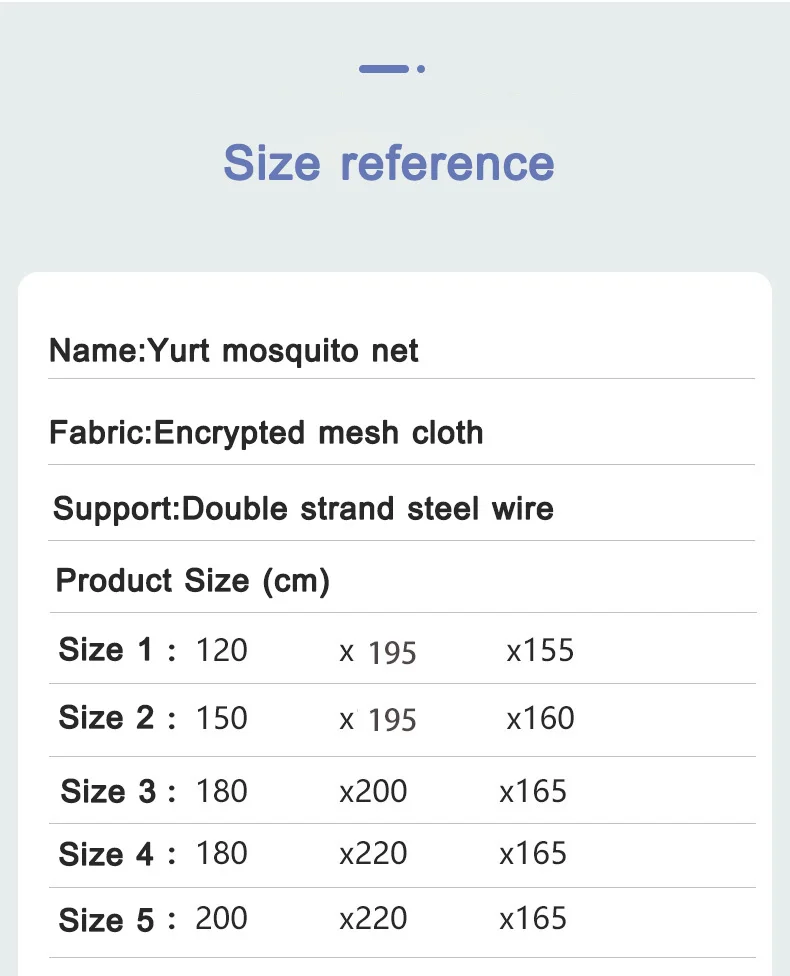Viewport: 790px width, 976px height.
Task: Click the Size 3 label
Action: [118, 792]
